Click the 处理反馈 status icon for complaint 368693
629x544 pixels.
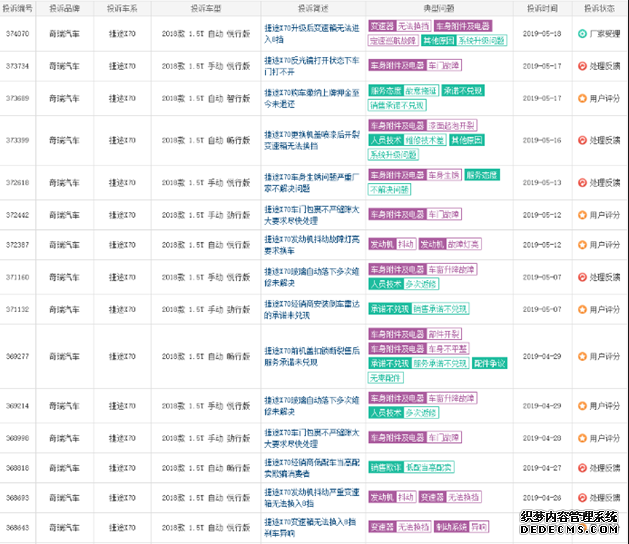click(582, 498)
